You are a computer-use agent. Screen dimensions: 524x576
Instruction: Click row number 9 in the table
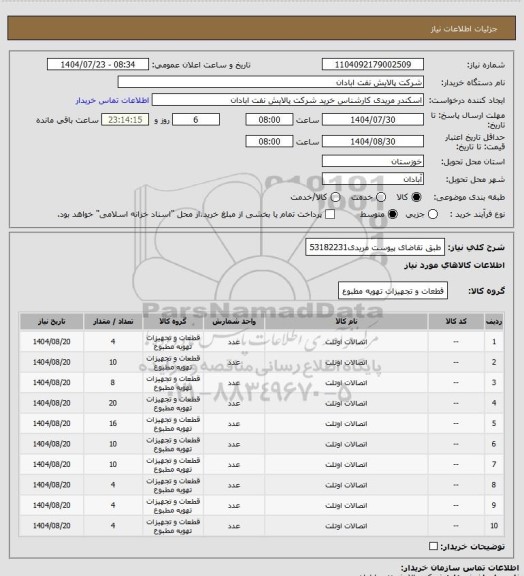(494, 505)
